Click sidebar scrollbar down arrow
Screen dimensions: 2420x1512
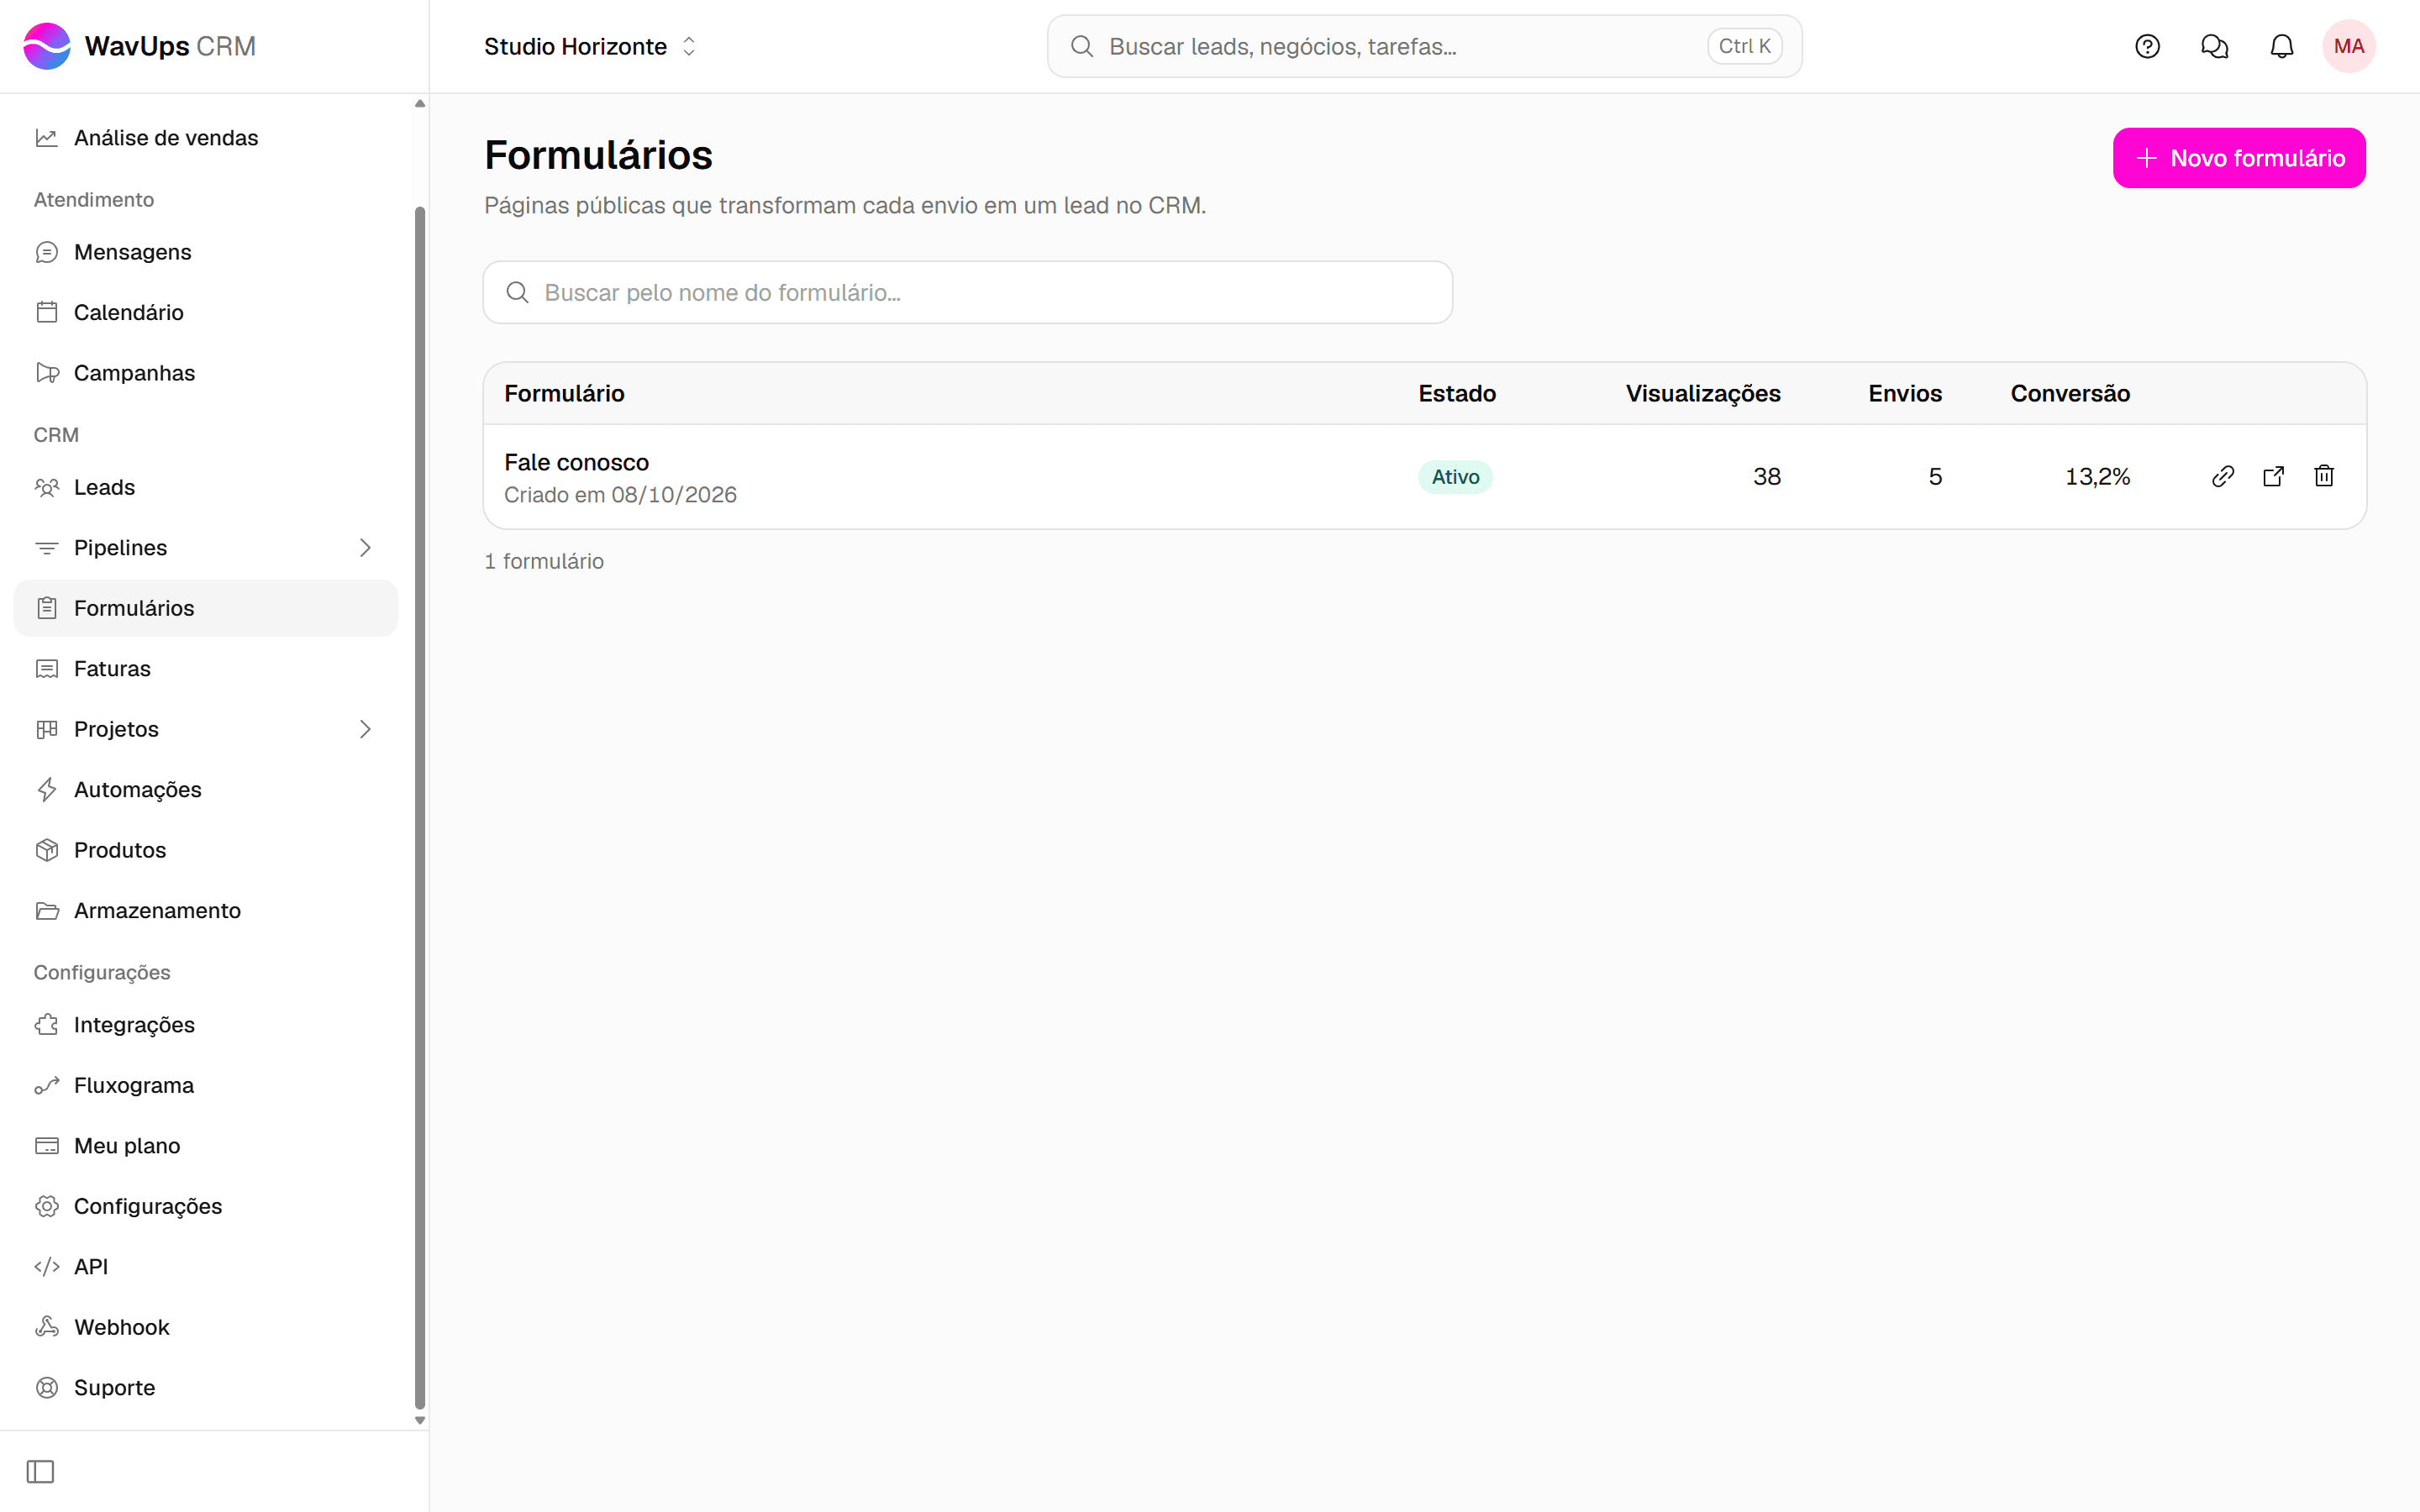point(420,1420)
